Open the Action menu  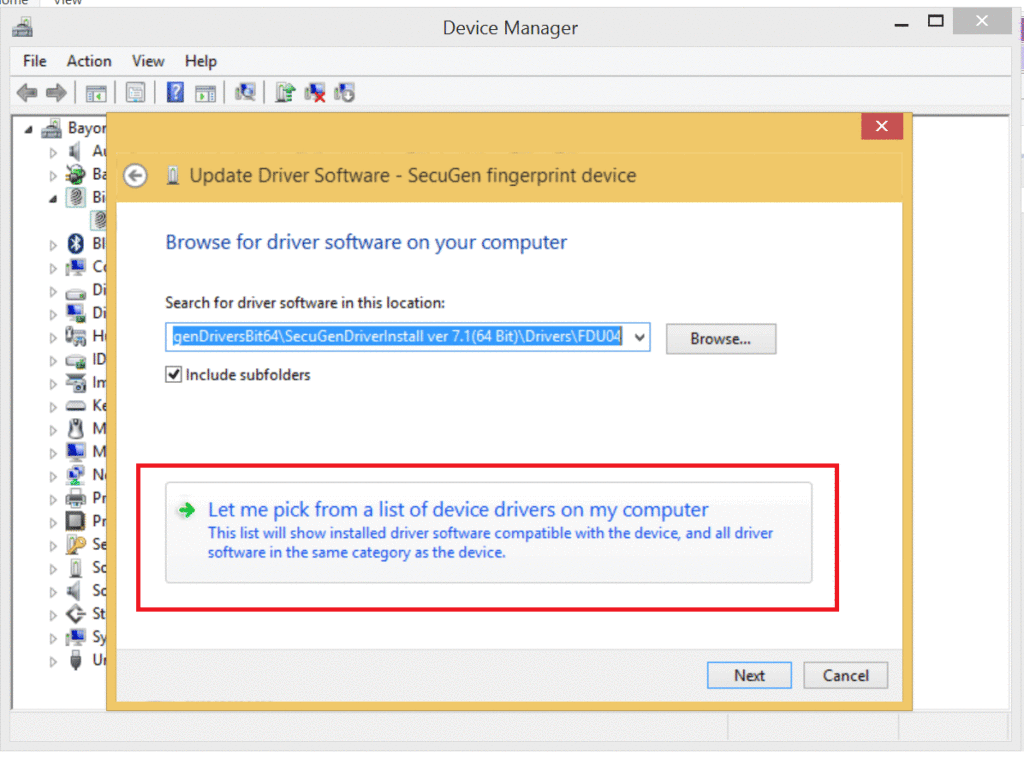(89, 61)
